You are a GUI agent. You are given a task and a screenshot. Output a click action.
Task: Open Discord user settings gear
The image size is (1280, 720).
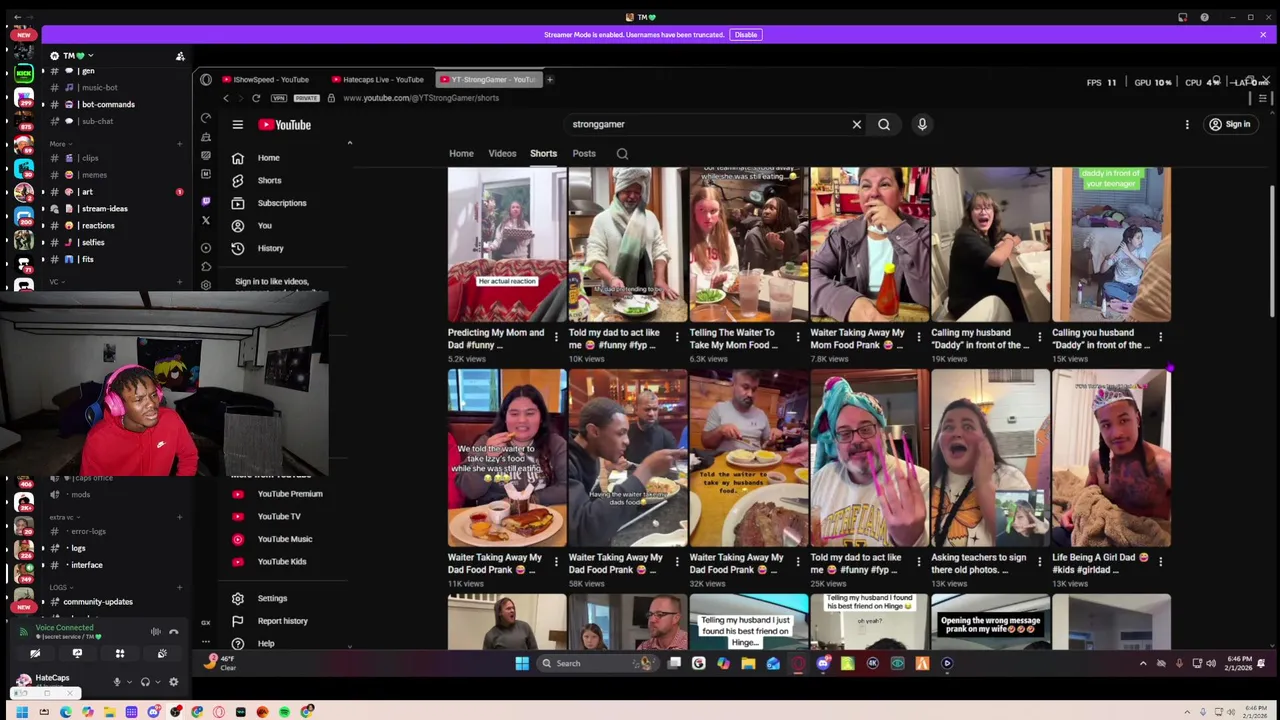coord(173,682)
